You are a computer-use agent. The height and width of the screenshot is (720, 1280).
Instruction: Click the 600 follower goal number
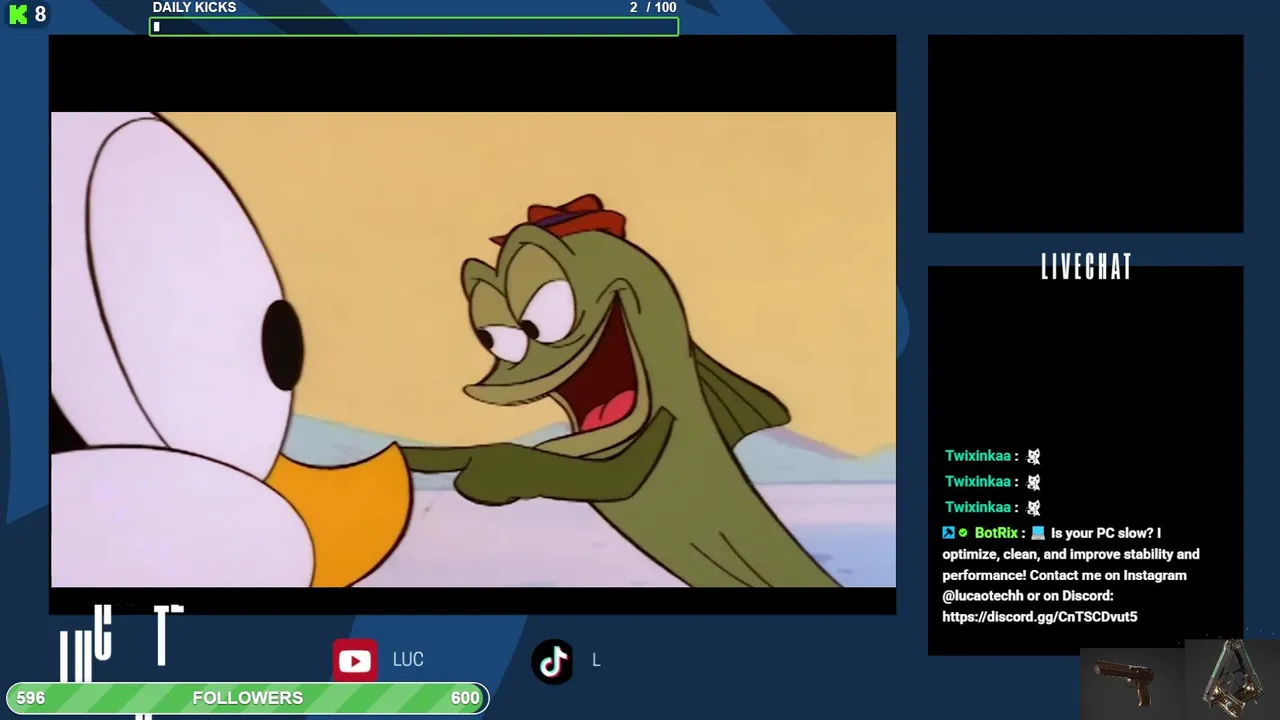pos(465,698)
